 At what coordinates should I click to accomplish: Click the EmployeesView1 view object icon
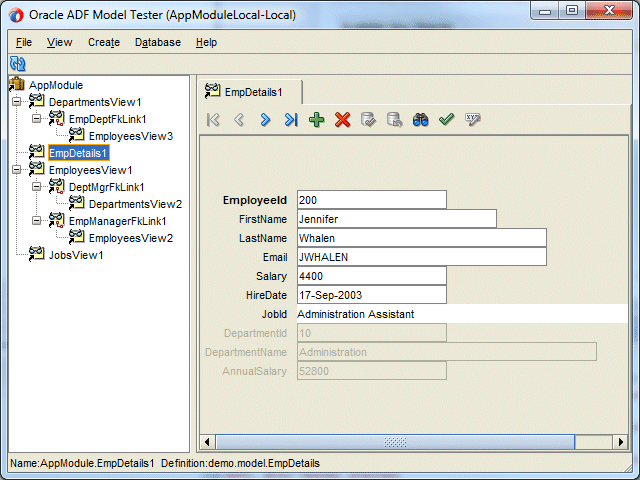click(x=37, y=169)
